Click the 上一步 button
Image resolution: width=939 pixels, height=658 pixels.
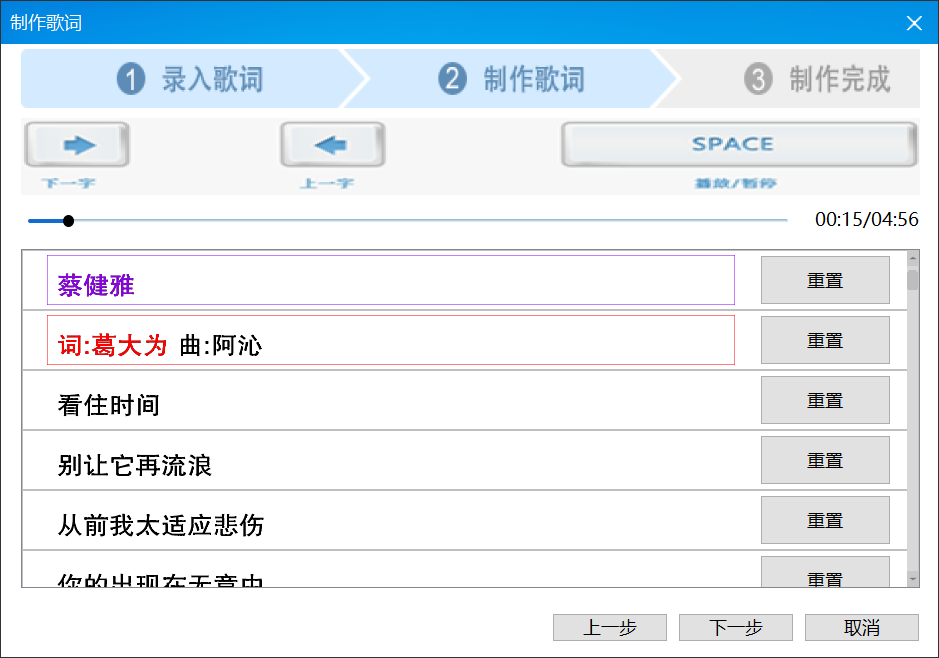[x=610, y=628]
